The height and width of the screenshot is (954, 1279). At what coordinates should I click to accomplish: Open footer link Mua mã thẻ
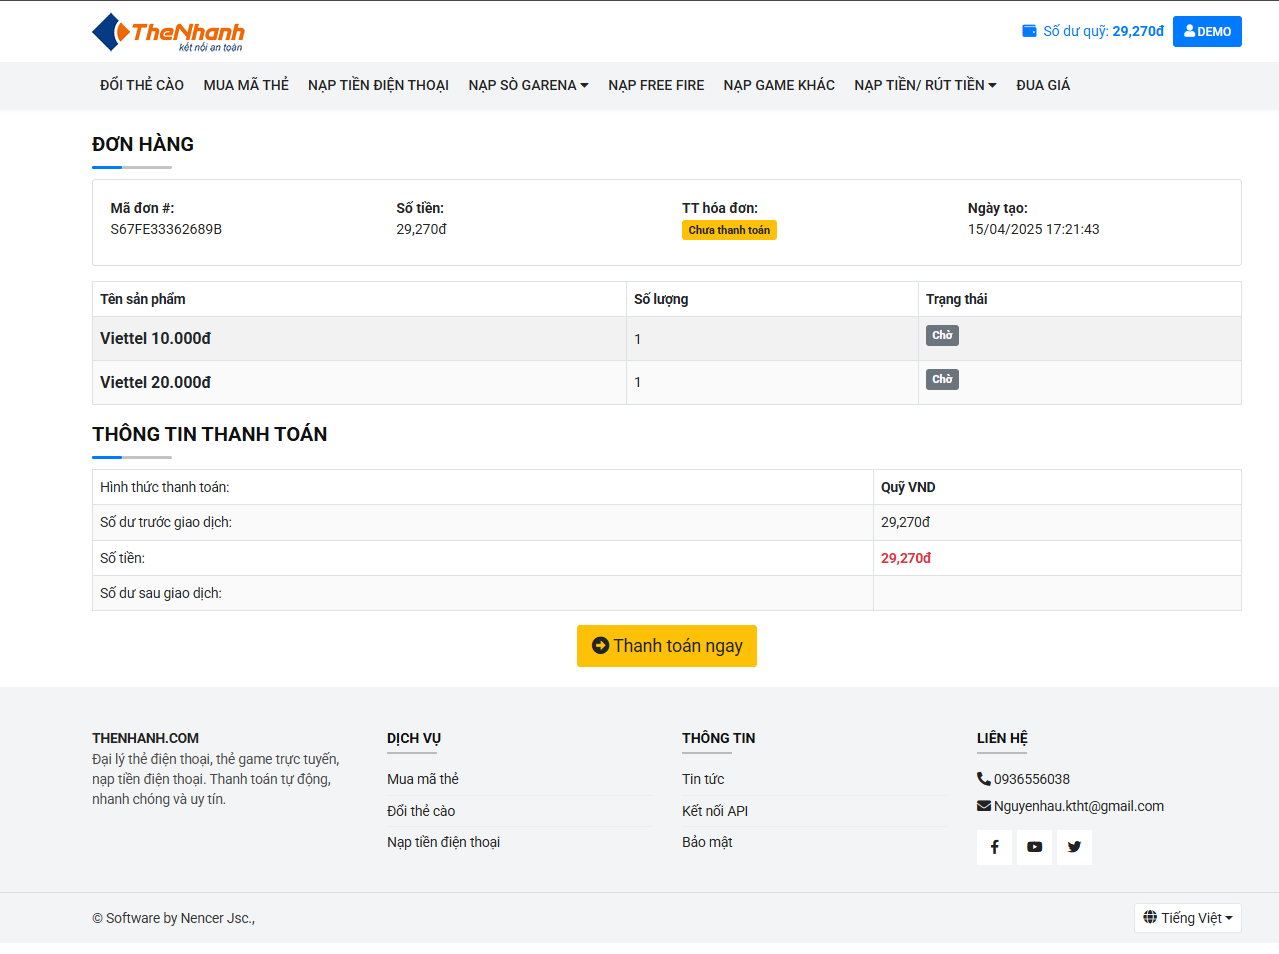tap(423, 779)
